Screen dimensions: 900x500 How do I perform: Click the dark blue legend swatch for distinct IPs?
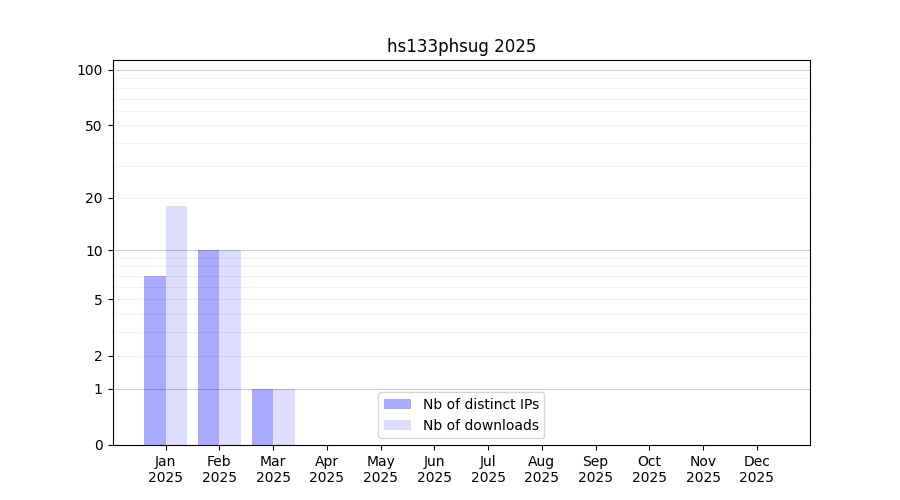click(x=397, y=404)
